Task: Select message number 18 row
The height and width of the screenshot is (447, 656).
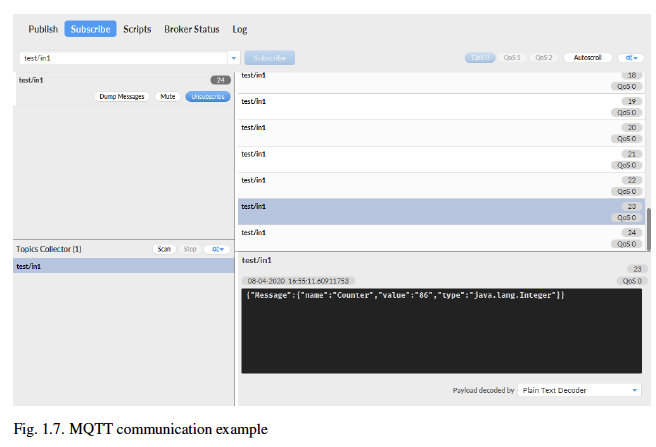Action: pyautogui.click(x=442, y=82)
